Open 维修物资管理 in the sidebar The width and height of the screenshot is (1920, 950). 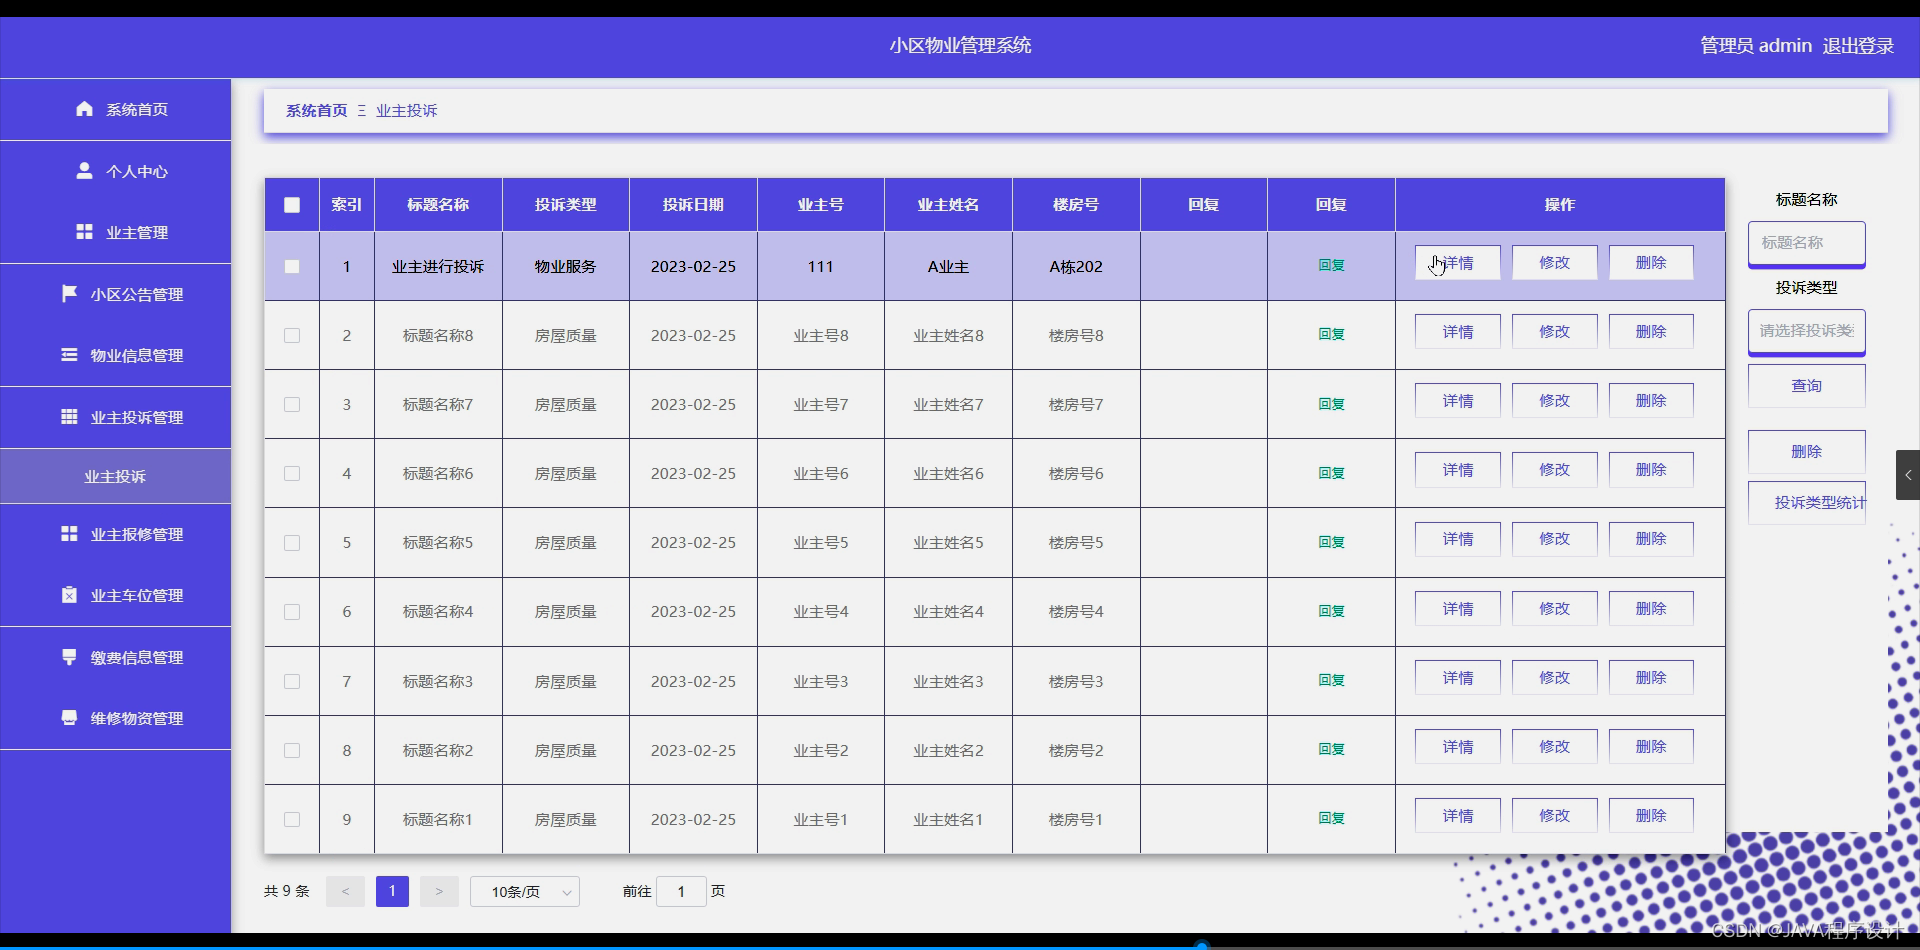115,718
